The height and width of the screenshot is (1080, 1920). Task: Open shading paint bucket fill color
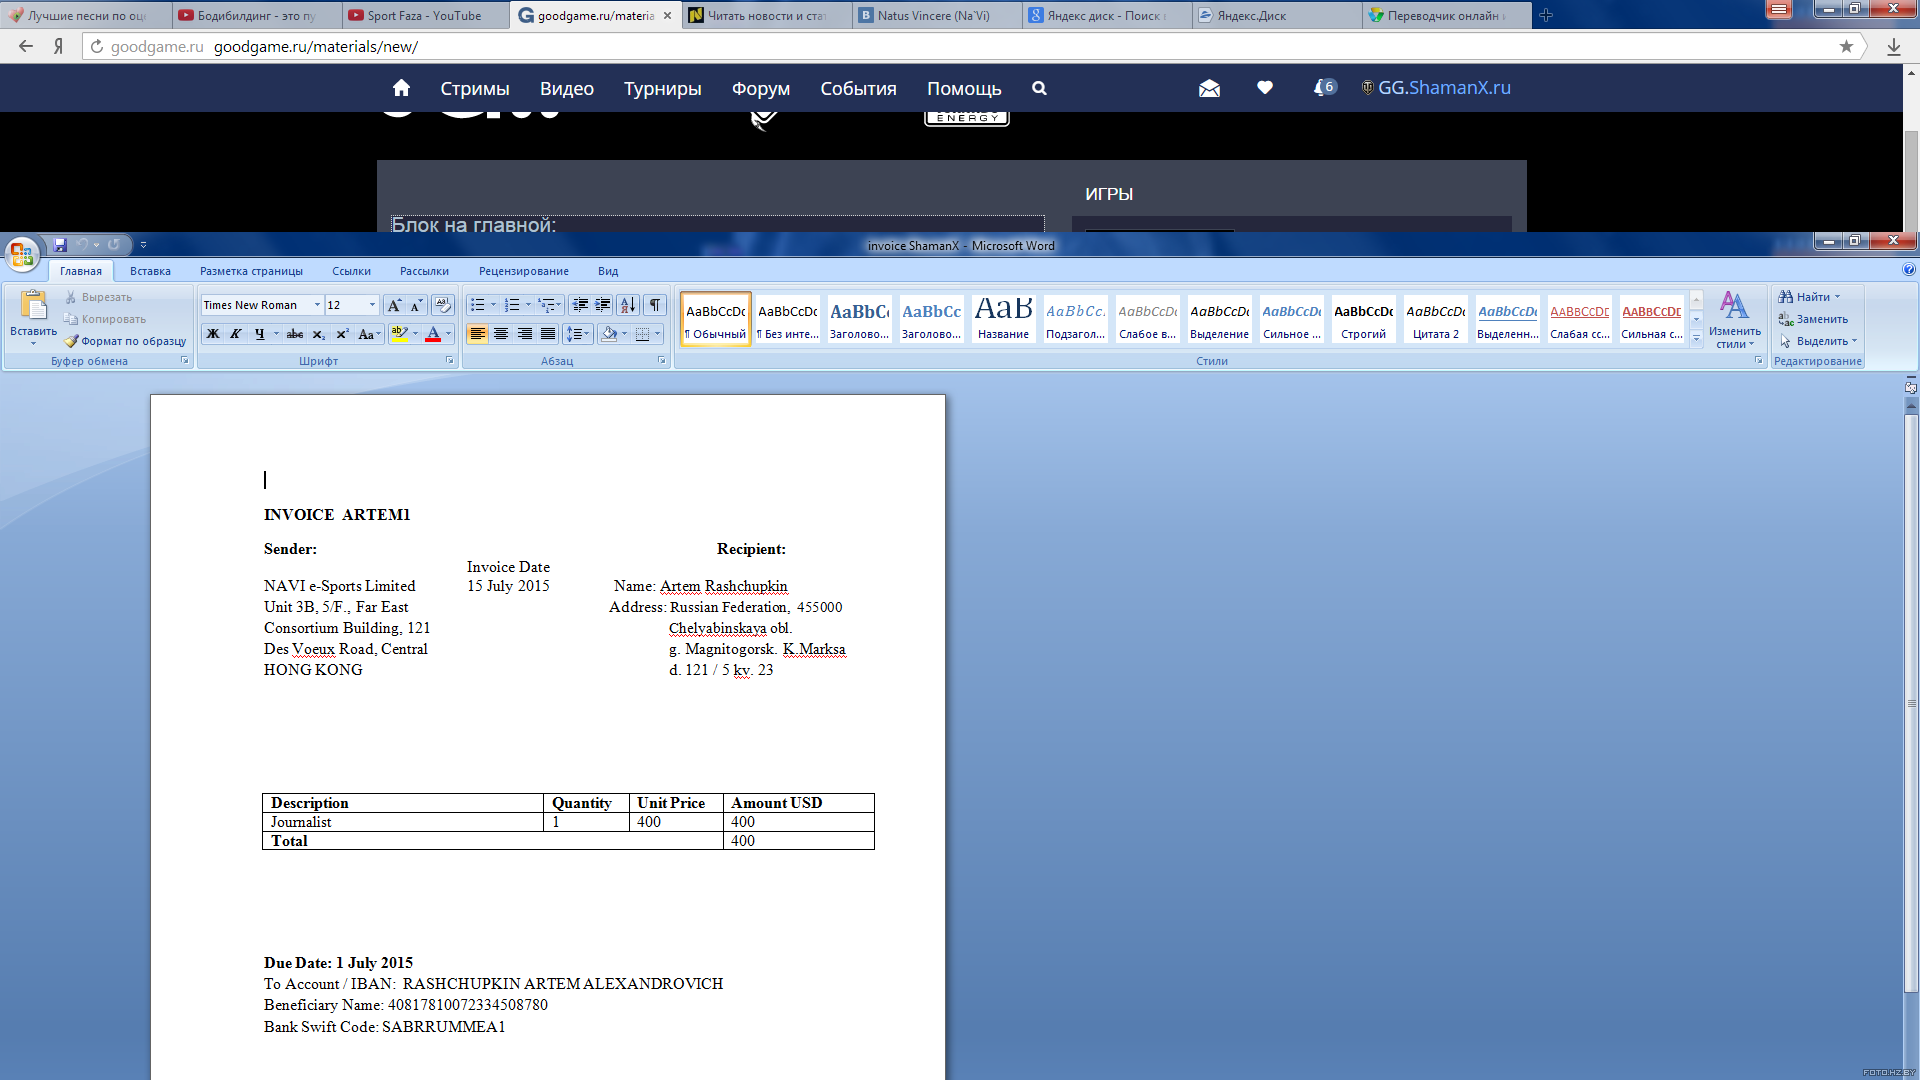(609, 334)
